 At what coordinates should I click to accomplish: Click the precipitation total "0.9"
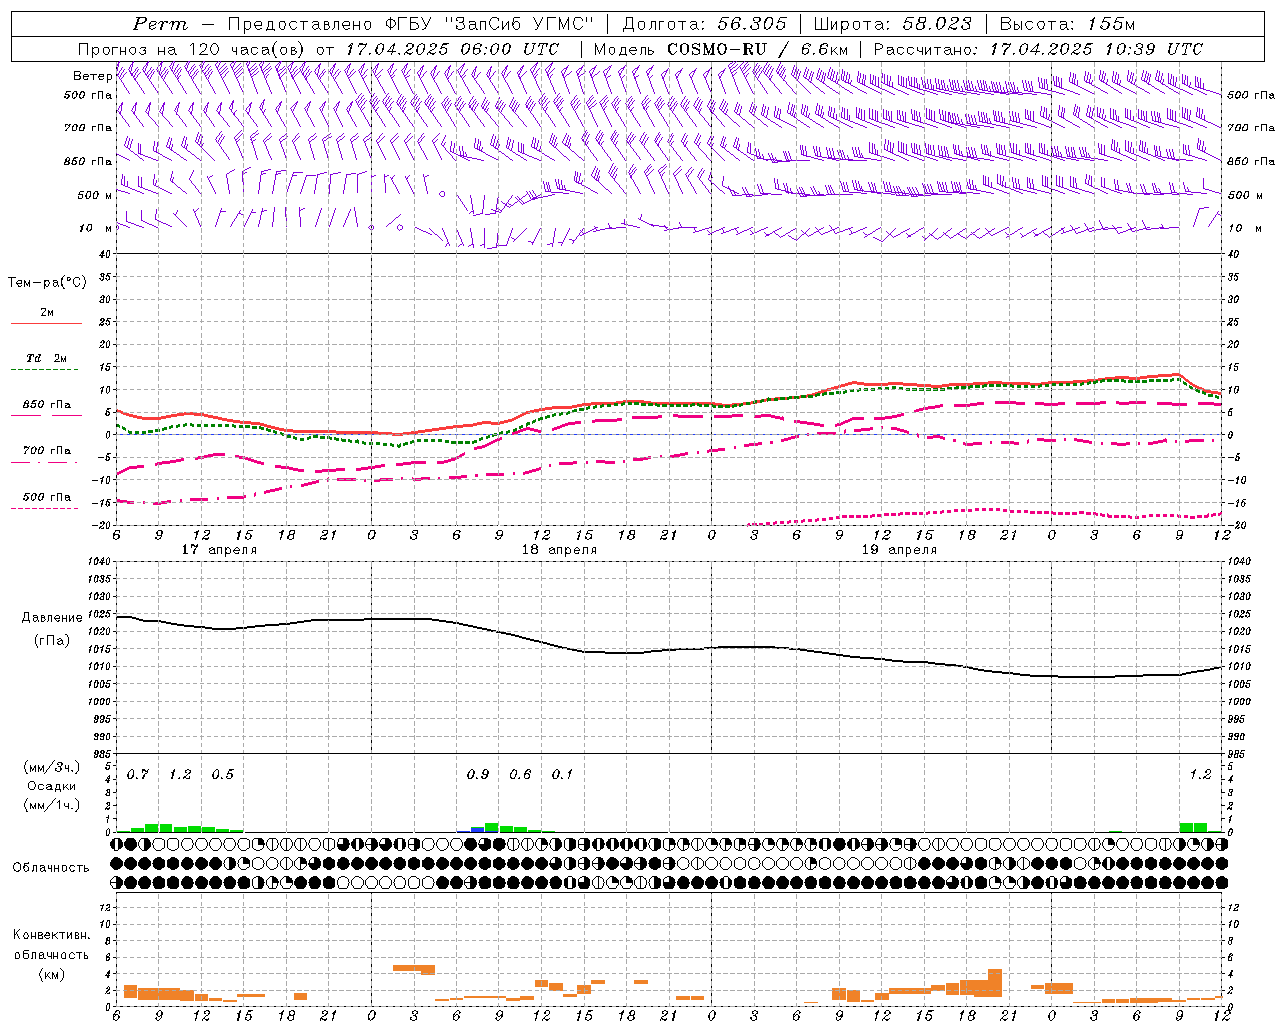click(x=478, y=775)
